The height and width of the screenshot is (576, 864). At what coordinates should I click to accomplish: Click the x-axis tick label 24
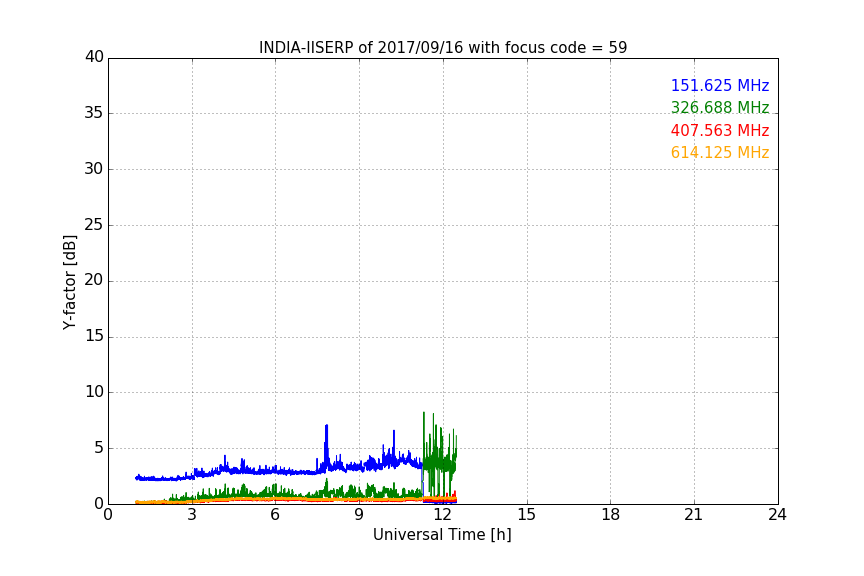(777, 515)
